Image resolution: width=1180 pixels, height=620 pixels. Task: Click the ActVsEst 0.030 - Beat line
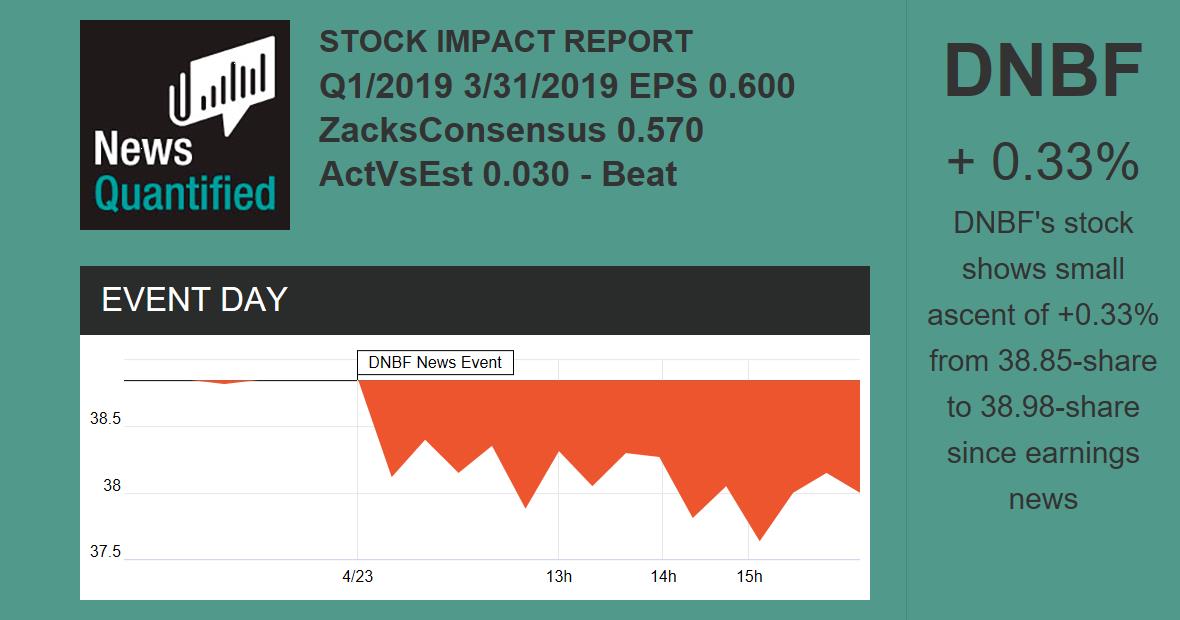[498, 174]
